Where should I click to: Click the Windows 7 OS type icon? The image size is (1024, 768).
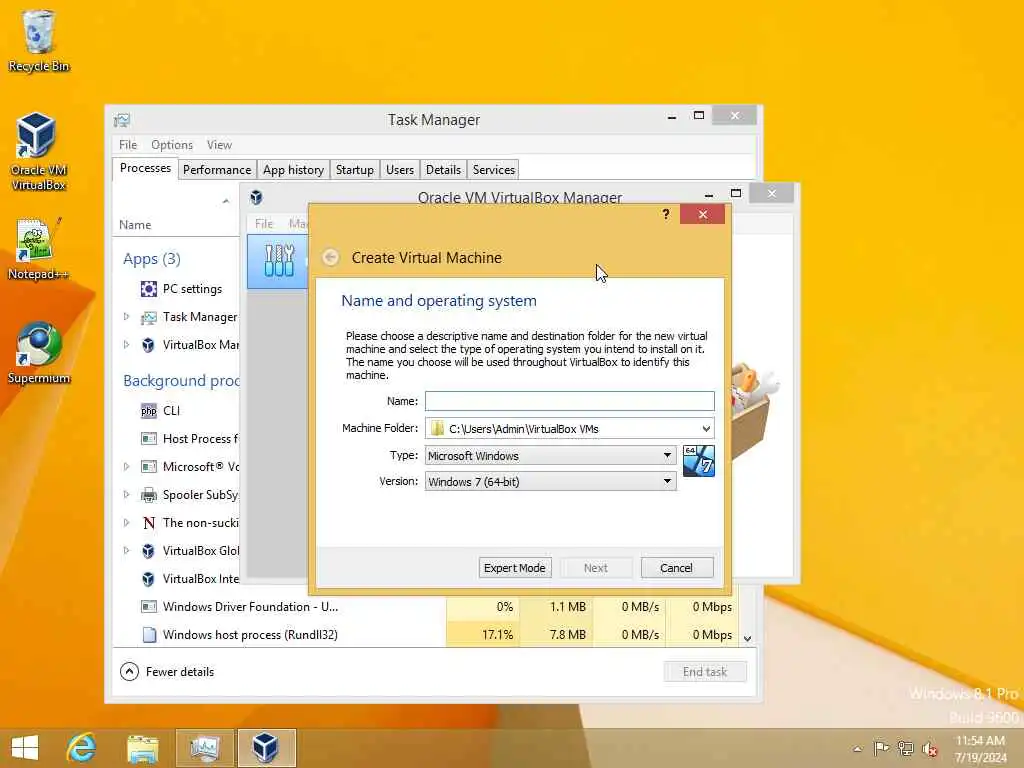click(x=699, y=461)
